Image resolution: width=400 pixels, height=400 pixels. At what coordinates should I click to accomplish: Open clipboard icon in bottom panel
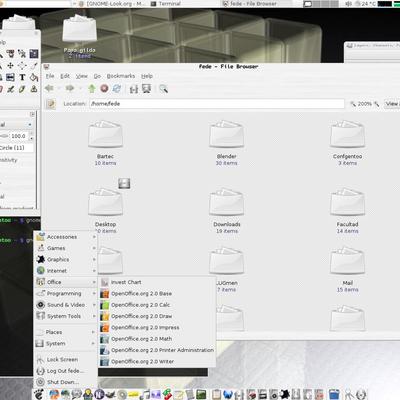tap(216, 395)
